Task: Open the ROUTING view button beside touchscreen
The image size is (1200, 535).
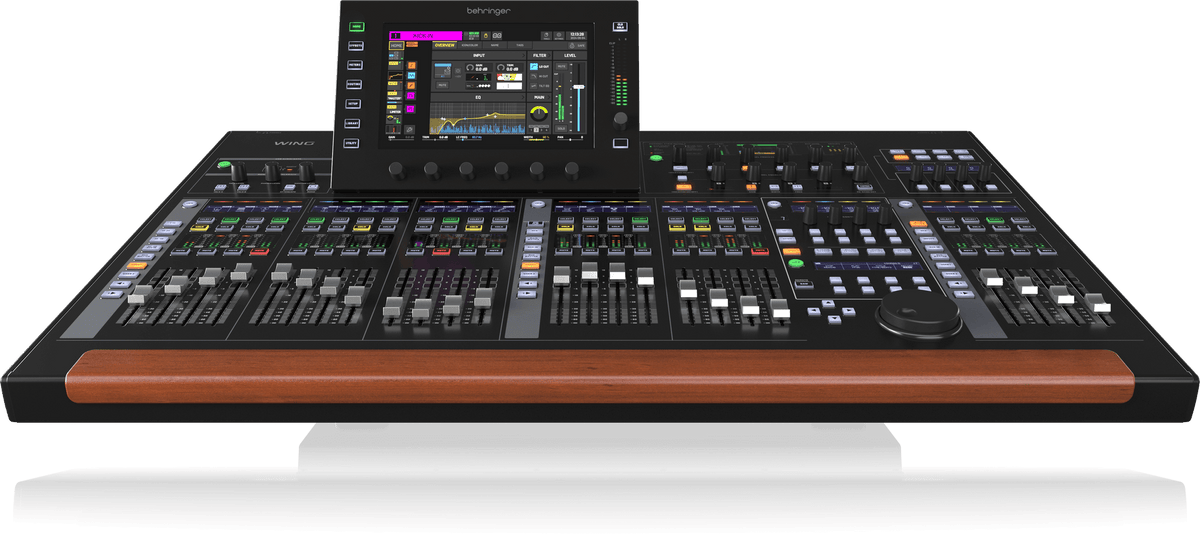Action: point(354,85)
